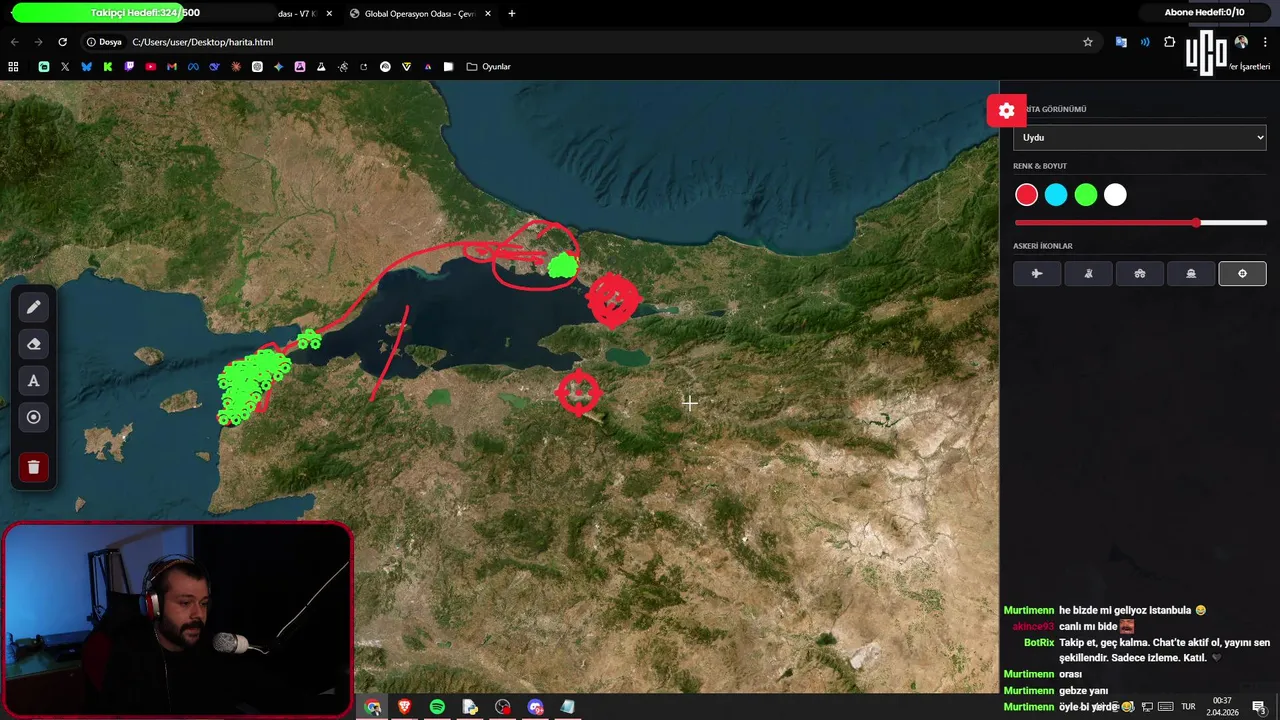
Task: Click the Spotify taskbar icon
Action: coord(437,707)
